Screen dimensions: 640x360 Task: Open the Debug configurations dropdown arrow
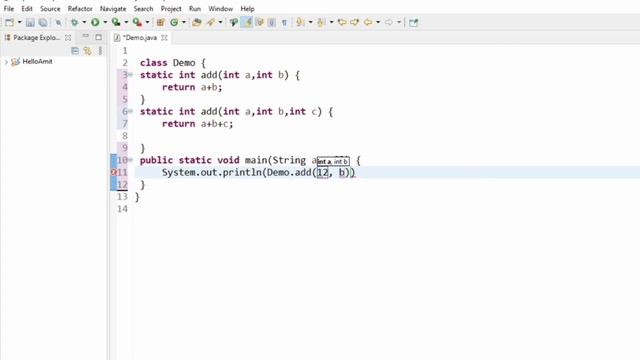[84, 22]
